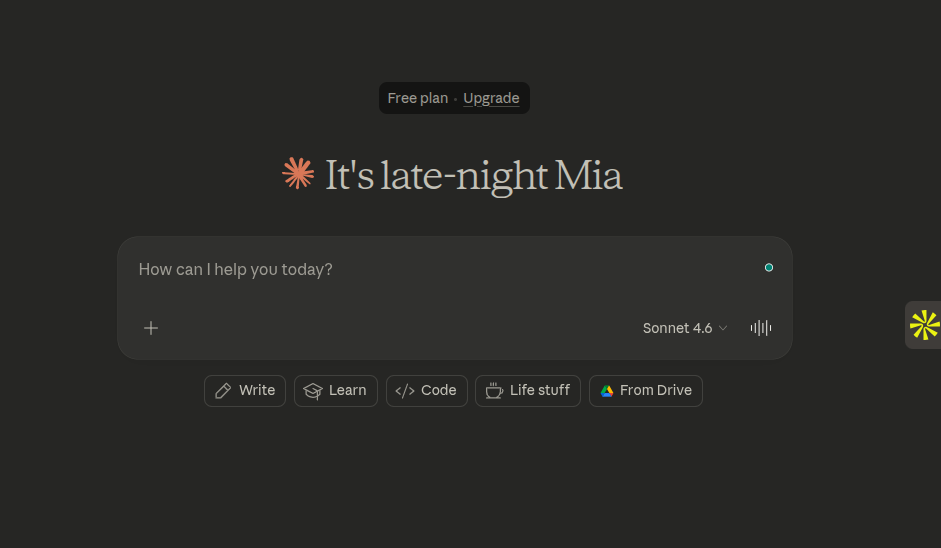The image size is (941, 548).
Task: Click the green status dot in prompt box
Action: (769, 268)
